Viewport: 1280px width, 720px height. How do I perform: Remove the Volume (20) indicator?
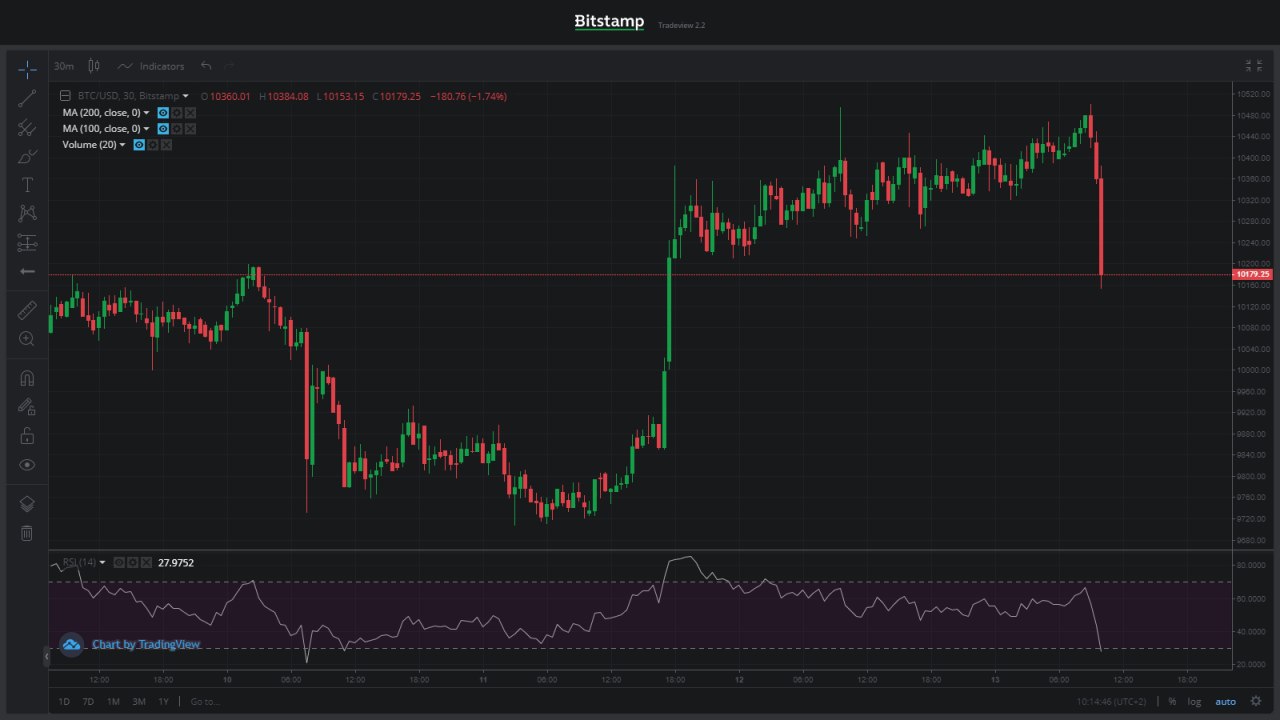click(166, 145)
